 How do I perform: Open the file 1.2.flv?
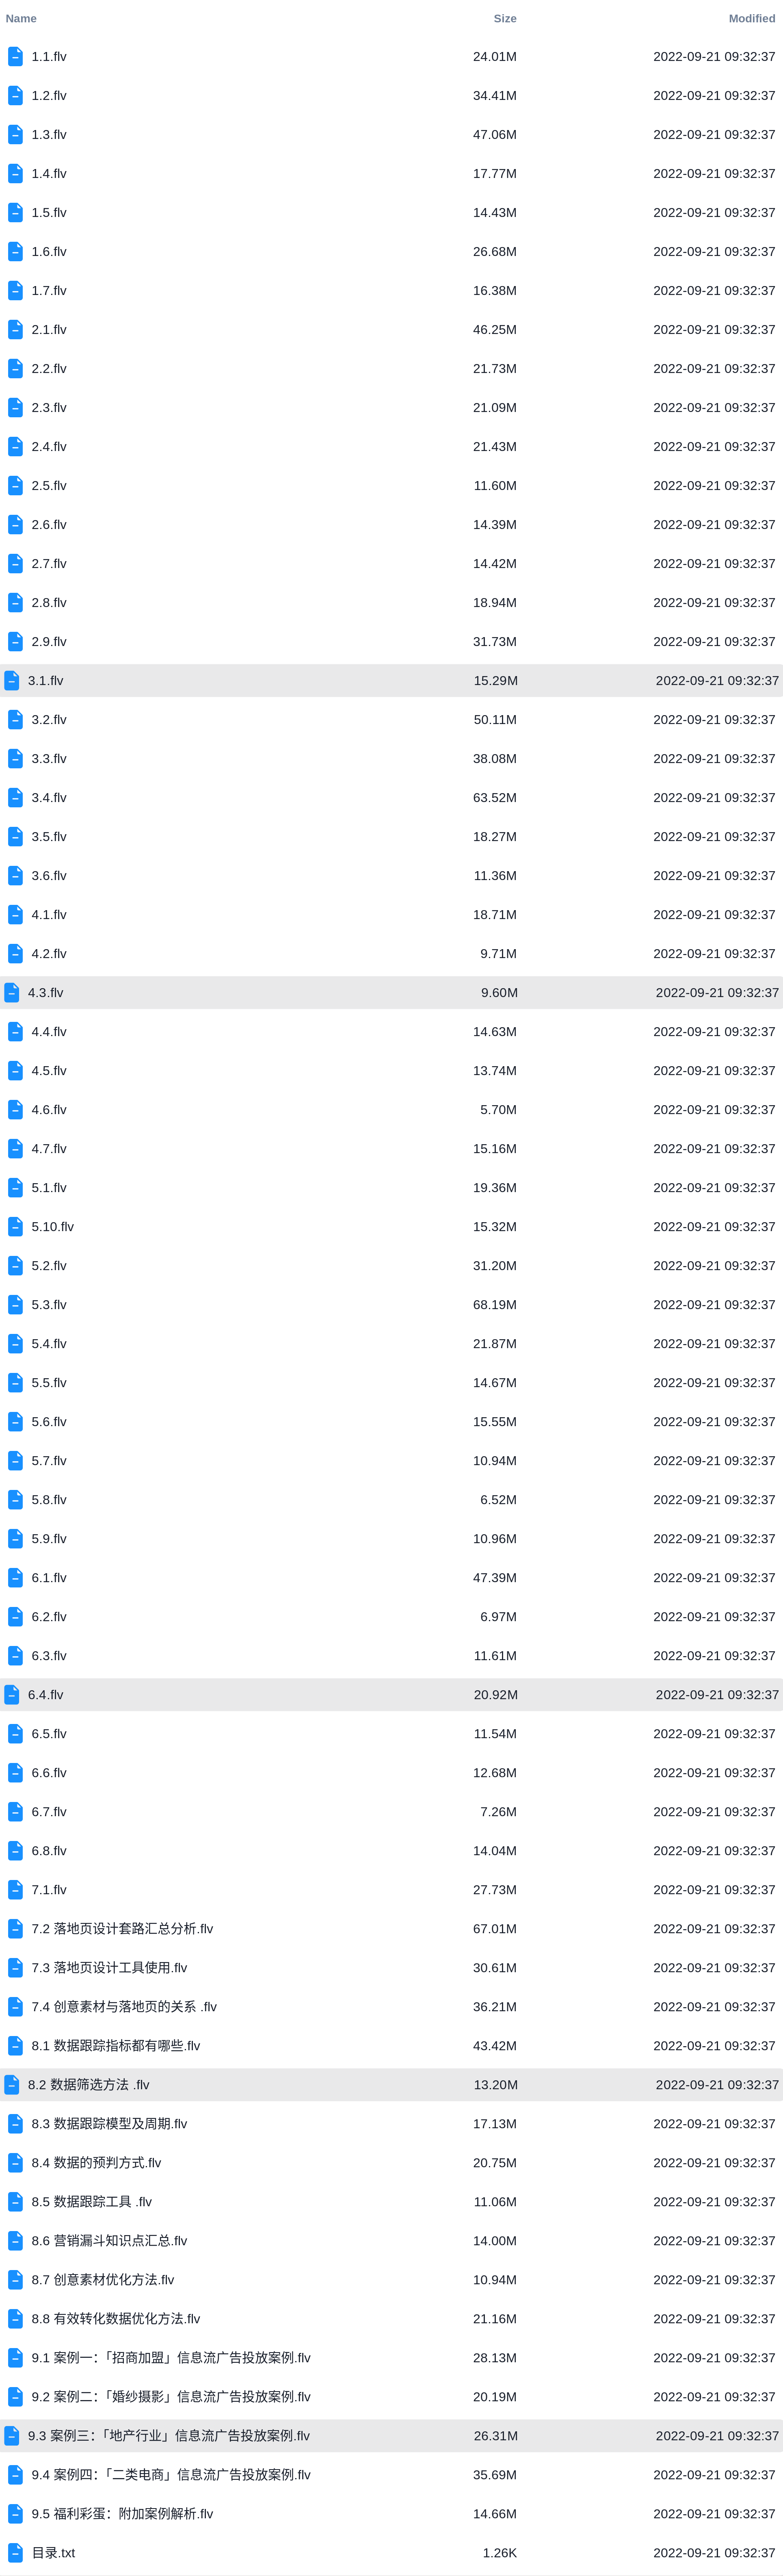pos(49,96)
